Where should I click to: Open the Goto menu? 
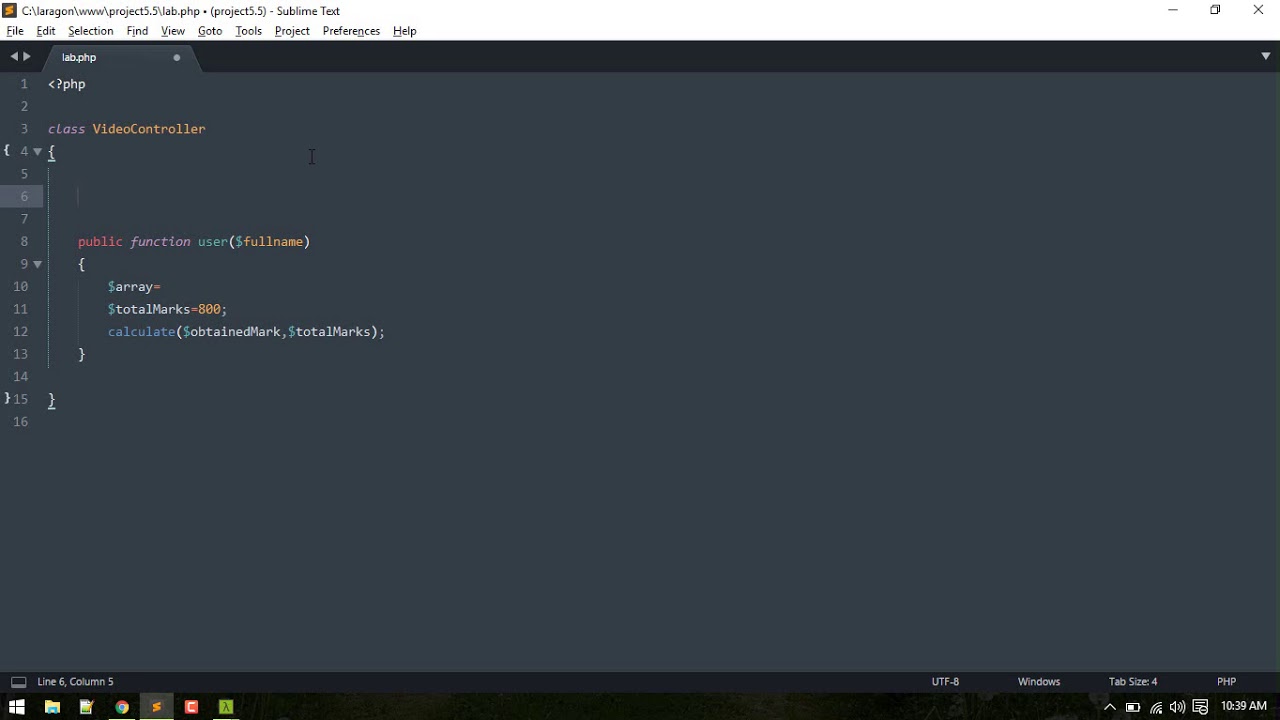(x=210, y=31)
